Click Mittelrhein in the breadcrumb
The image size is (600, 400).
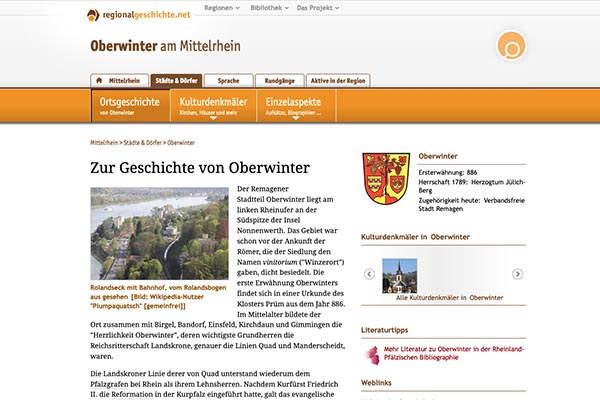pos(110,143)
